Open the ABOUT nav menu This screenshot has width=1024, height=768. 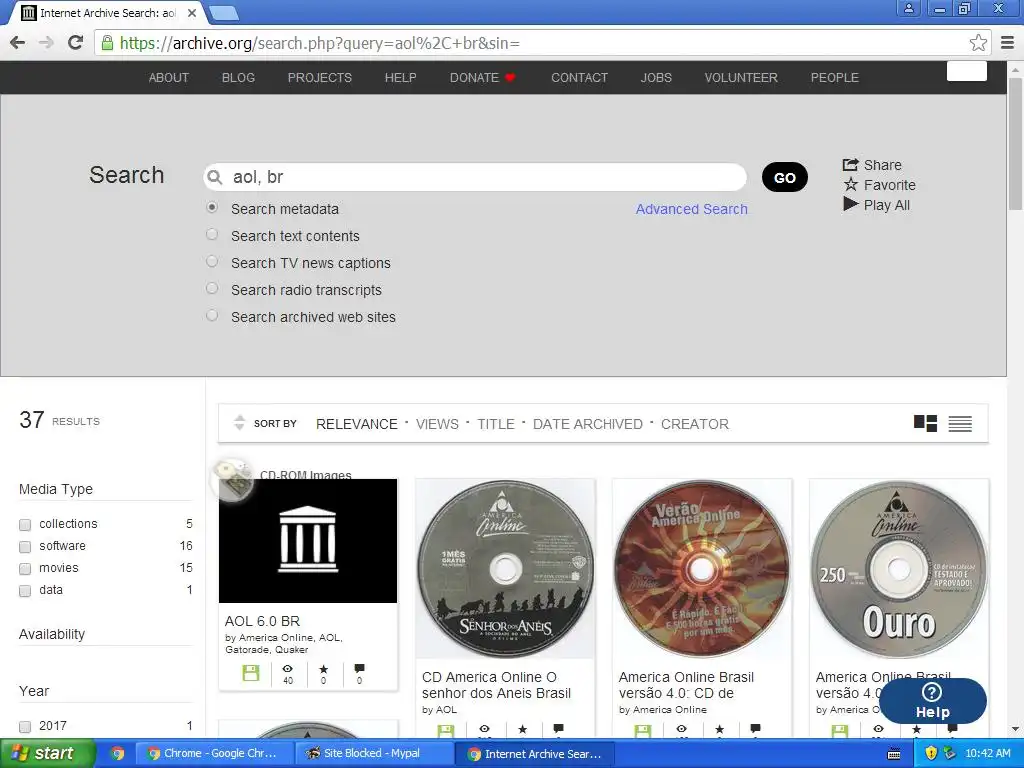tap(168, 77)
